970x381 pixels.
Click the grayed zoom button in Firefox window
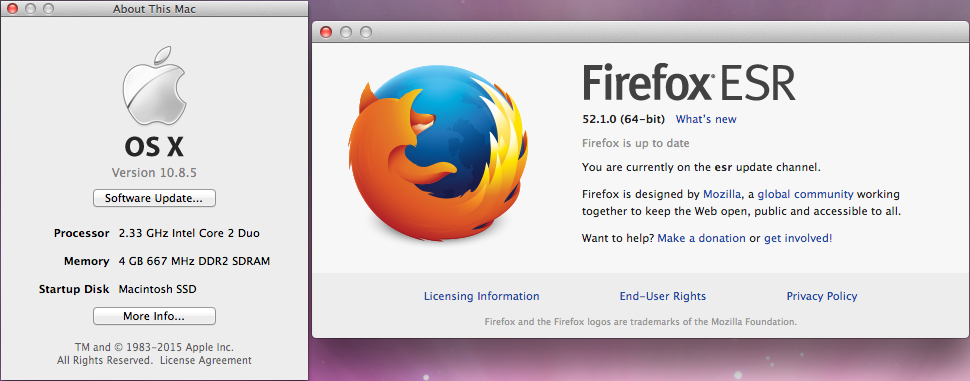366,32
